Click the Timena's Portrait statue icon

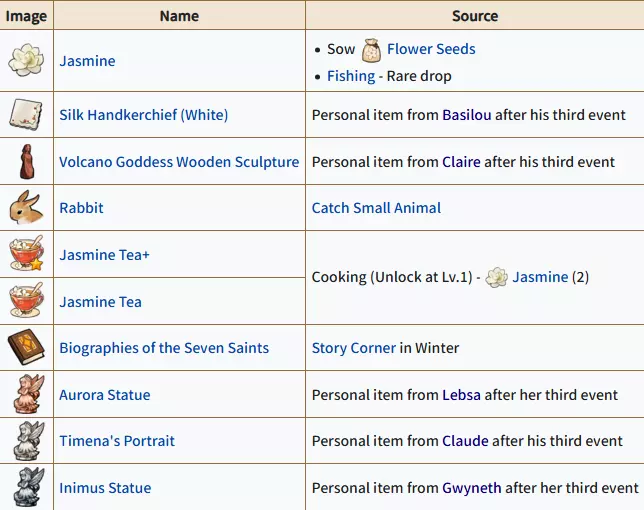(x=26, y=441)
